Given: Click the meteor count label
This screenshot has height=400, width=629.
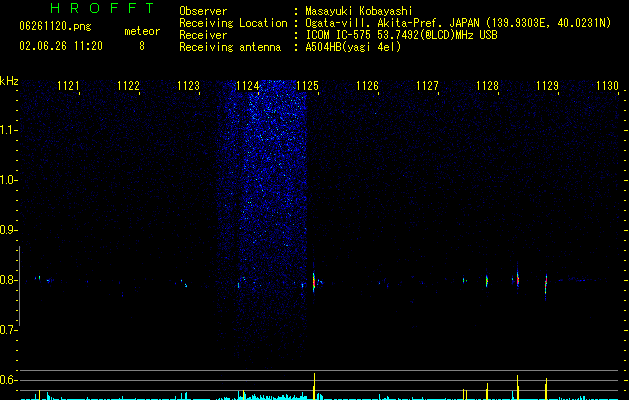Looking at the screenshot, I should (x=142, y=31).
